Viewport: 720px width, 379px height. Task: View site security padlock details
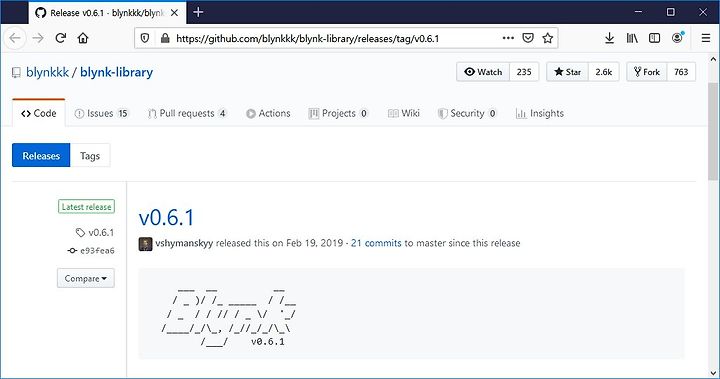coord(165,38)
